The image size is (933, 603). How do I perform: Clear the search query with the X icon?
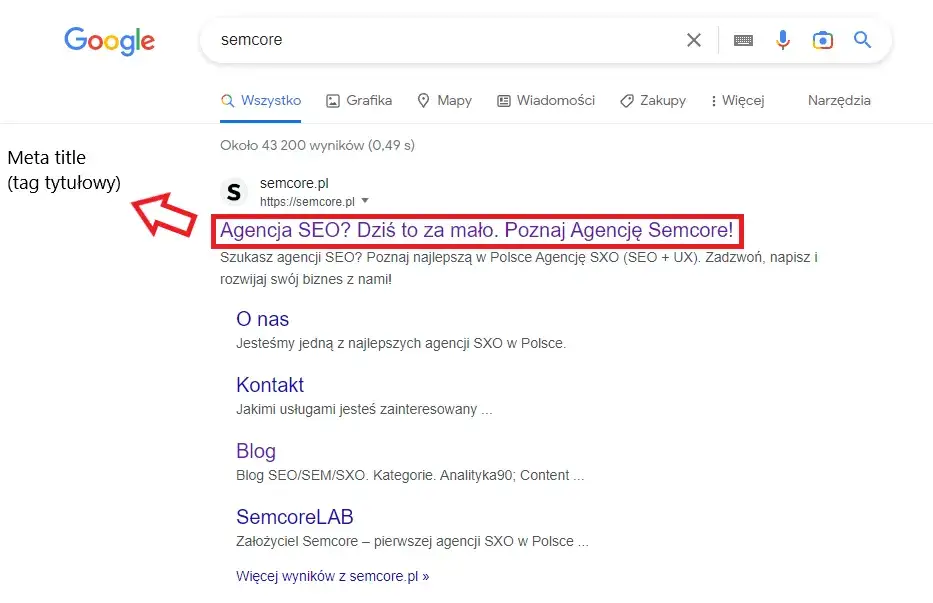[694, 40]
